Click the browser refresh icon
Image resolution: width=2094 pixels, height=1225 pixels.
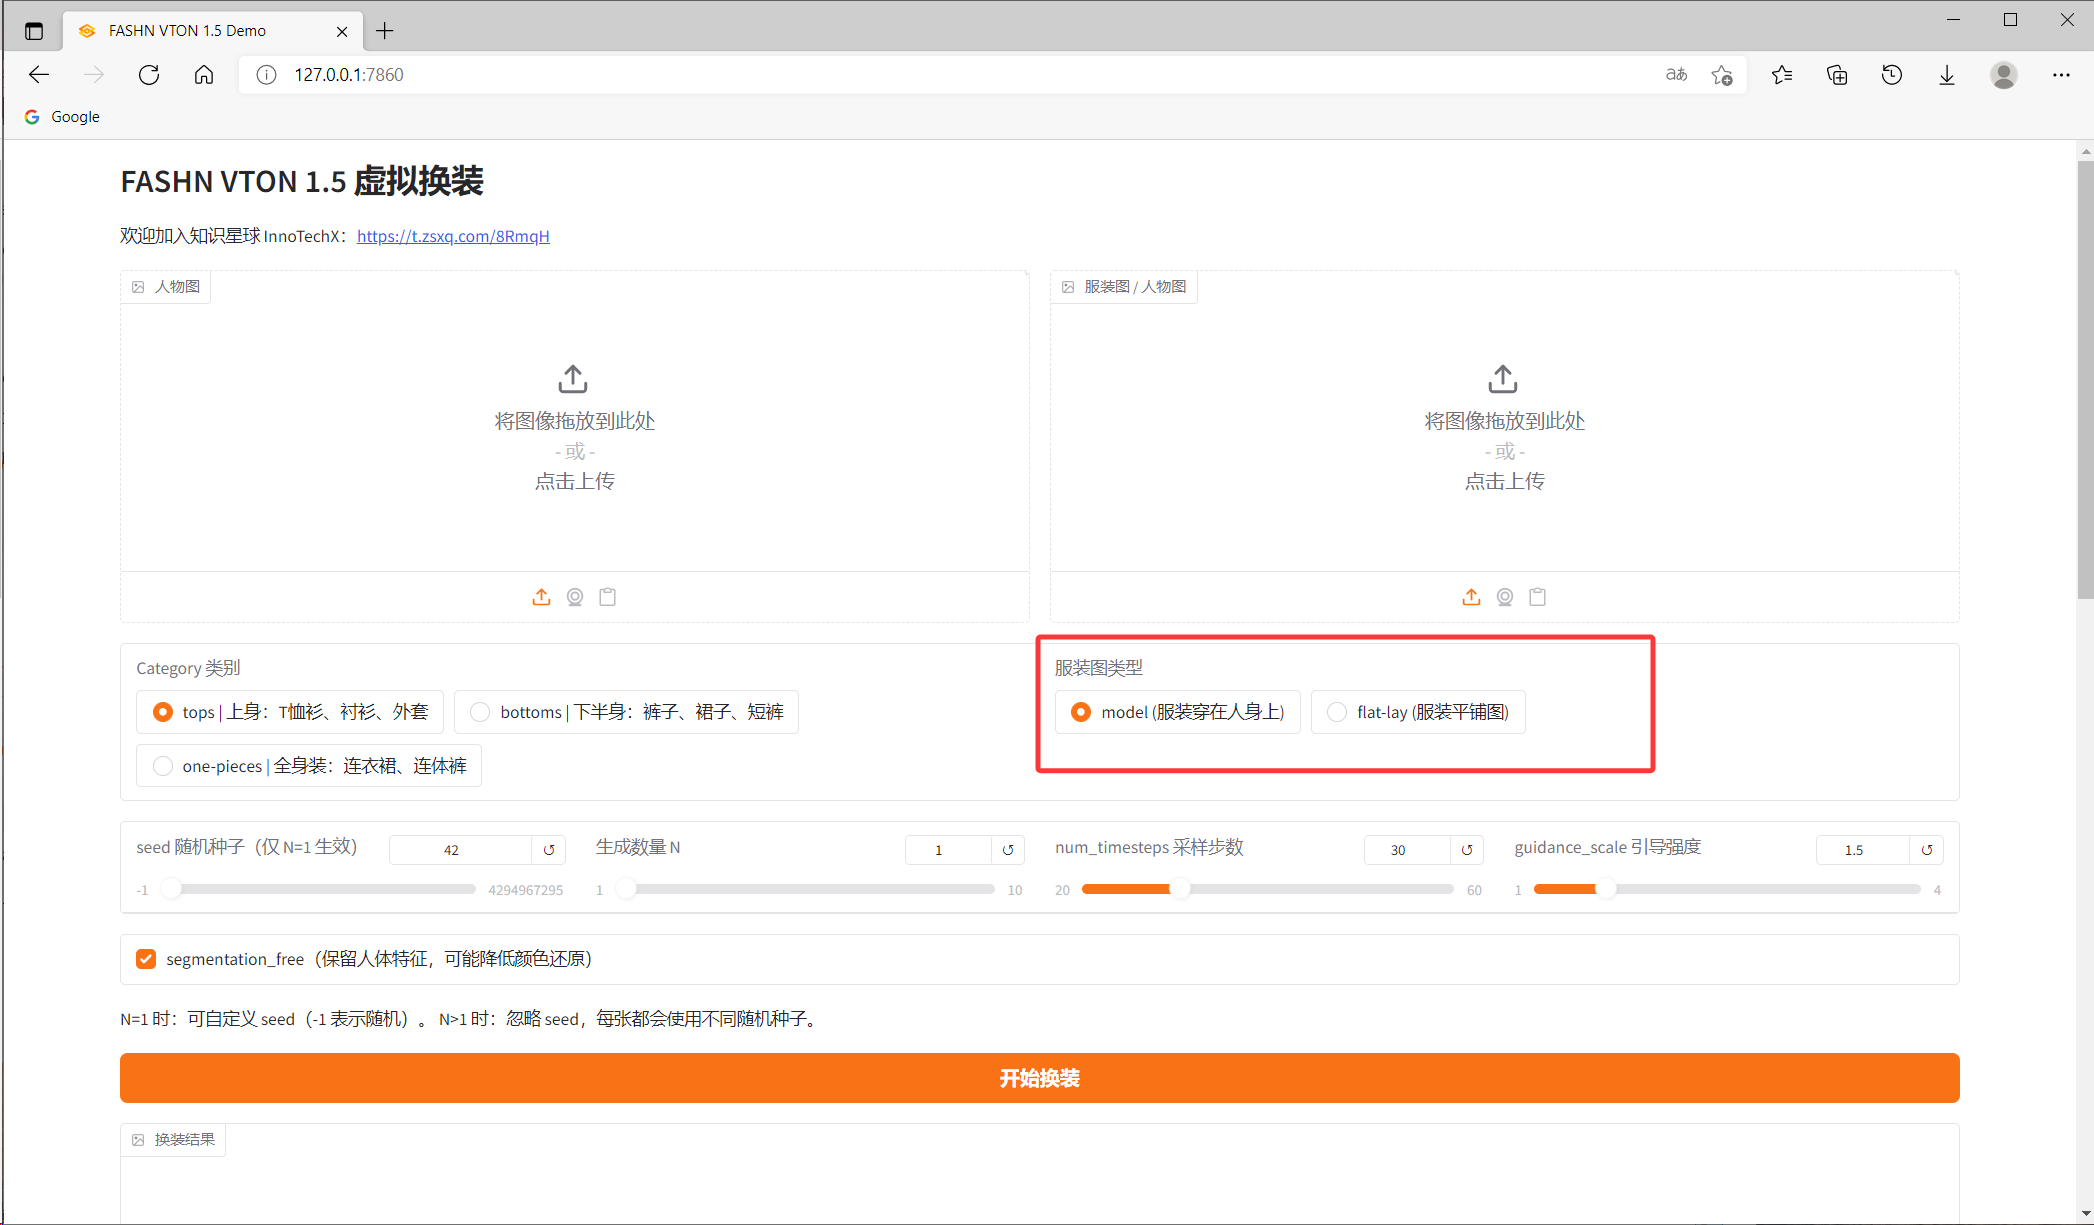pyautogui.click(x=149, y=75)
